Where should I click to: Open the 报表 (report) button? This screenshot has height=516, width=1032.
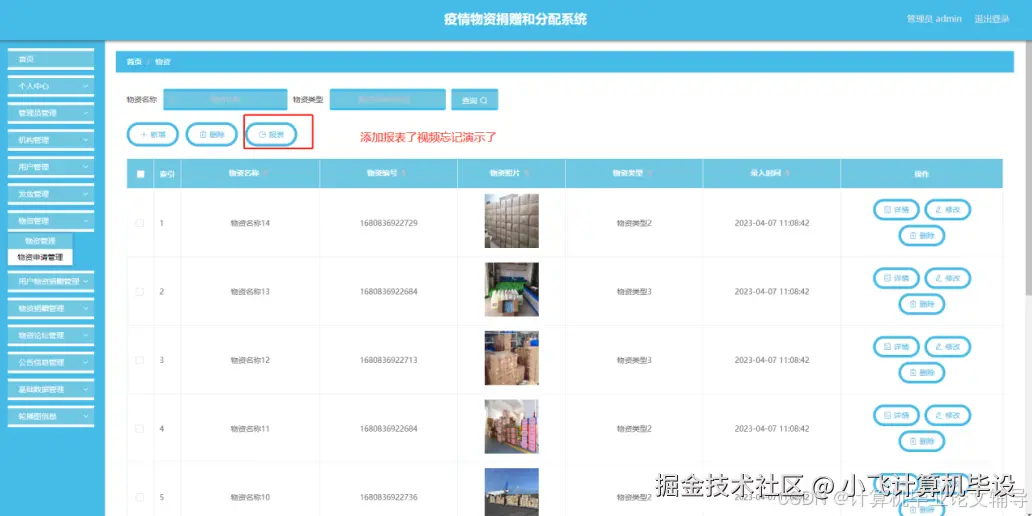271,134
